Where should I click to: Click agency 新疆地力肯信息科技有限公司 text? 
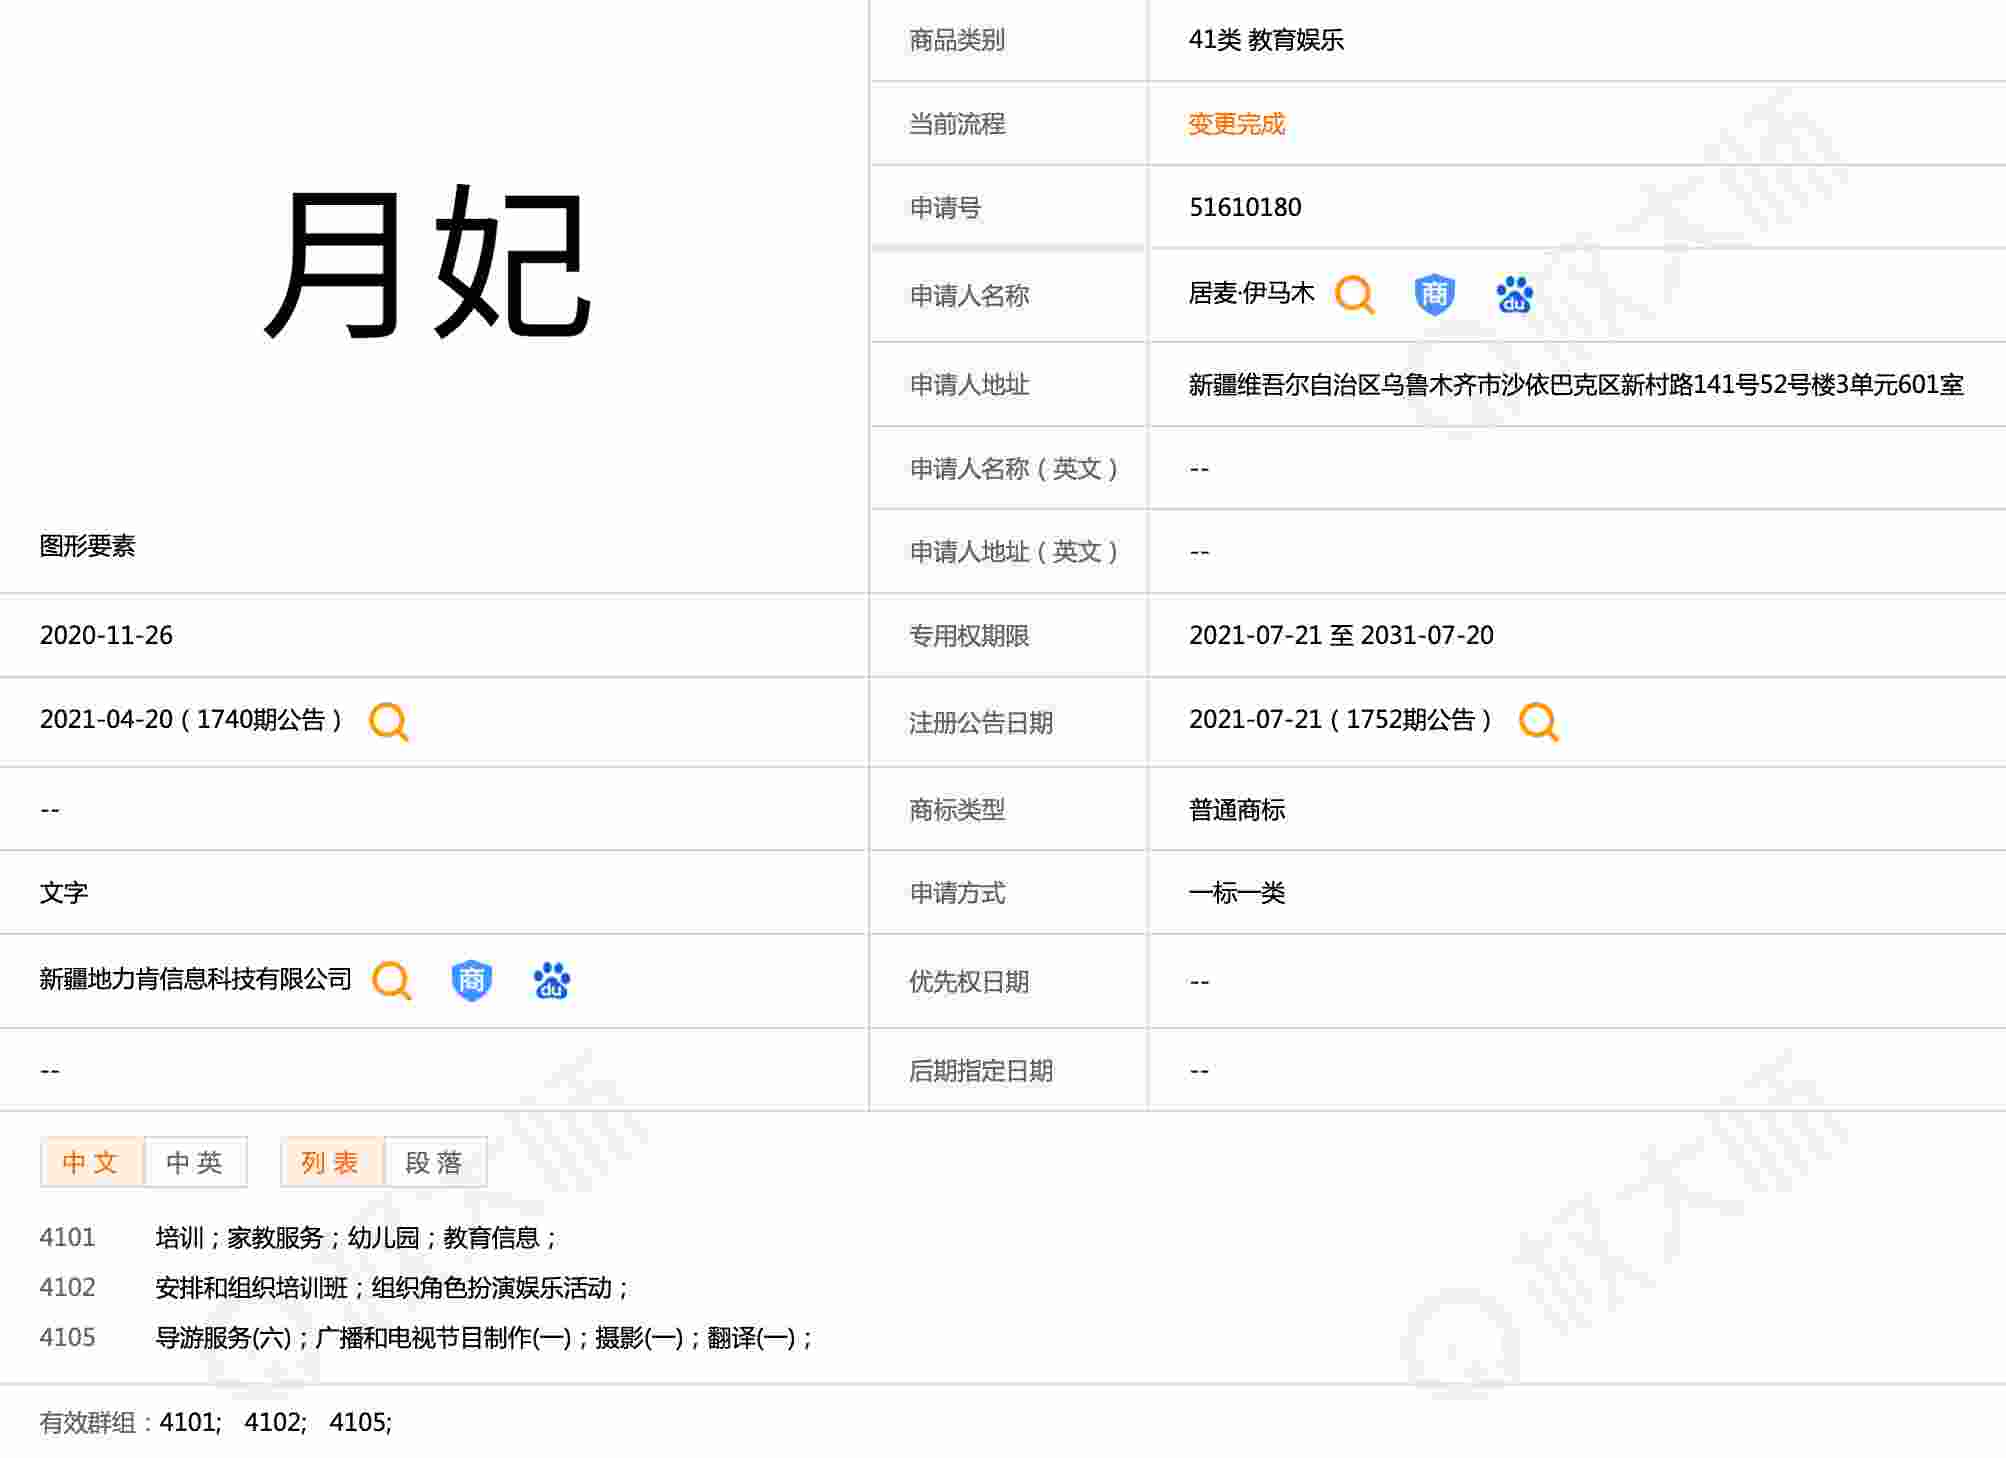point(195,979)
